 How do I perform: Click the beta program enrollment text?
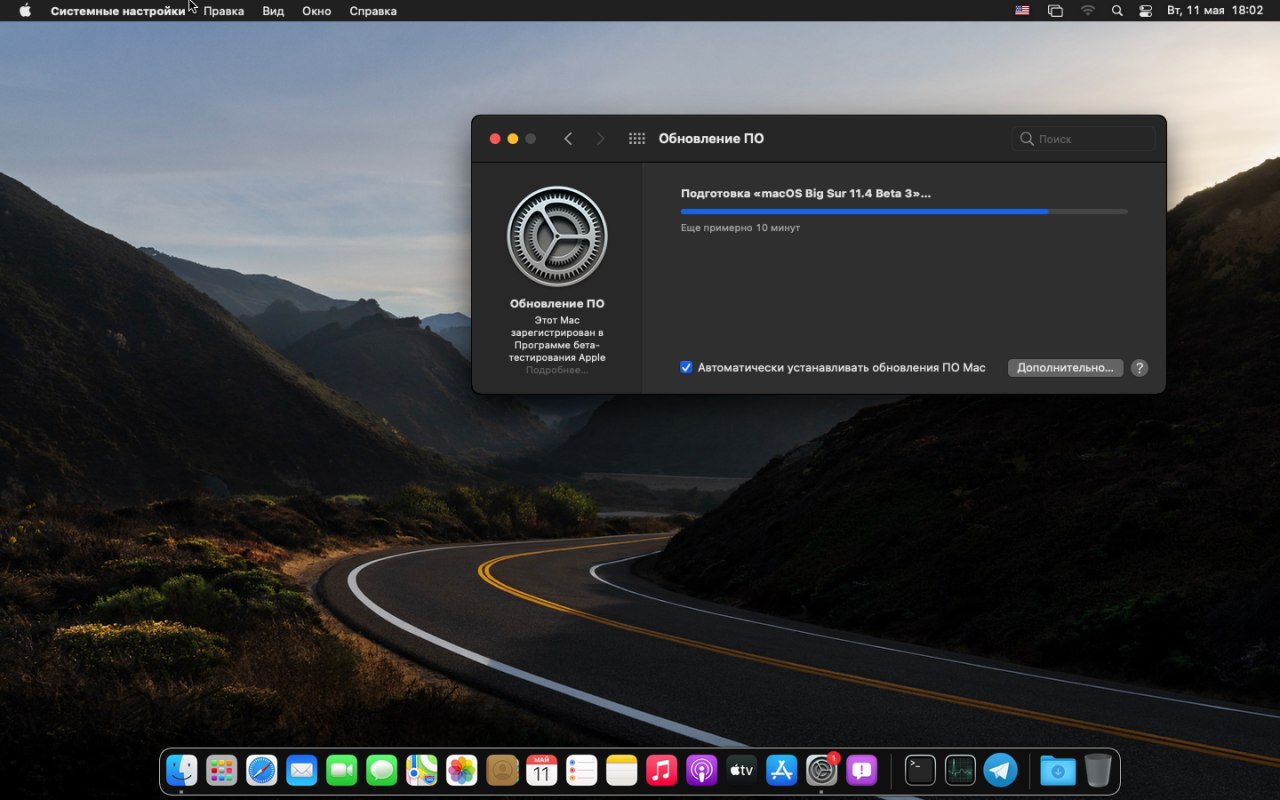pos(557,338)
